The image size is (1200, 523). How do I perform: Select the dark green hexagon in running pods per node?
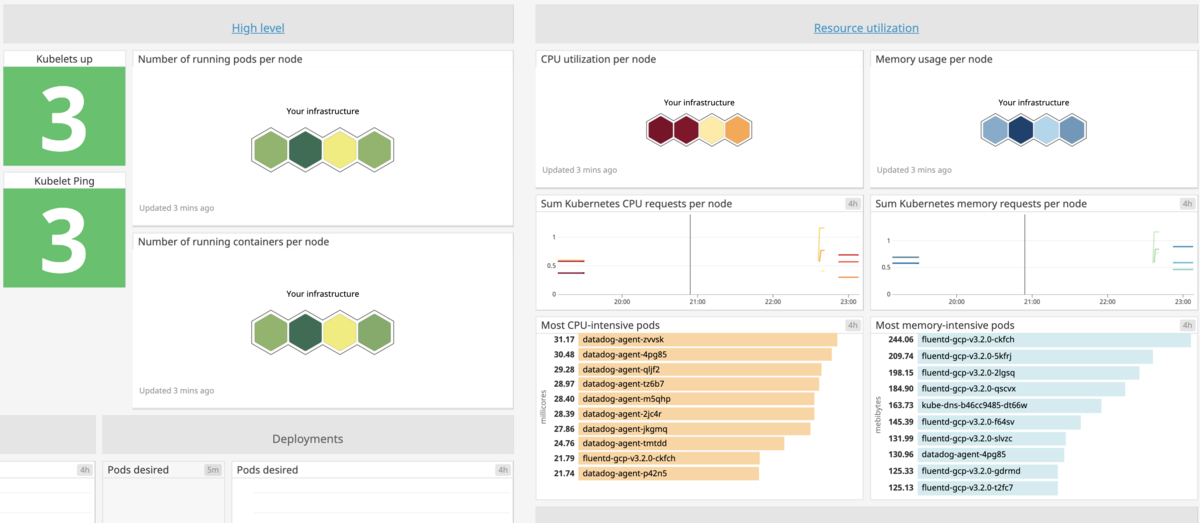[x=305, y=150]
